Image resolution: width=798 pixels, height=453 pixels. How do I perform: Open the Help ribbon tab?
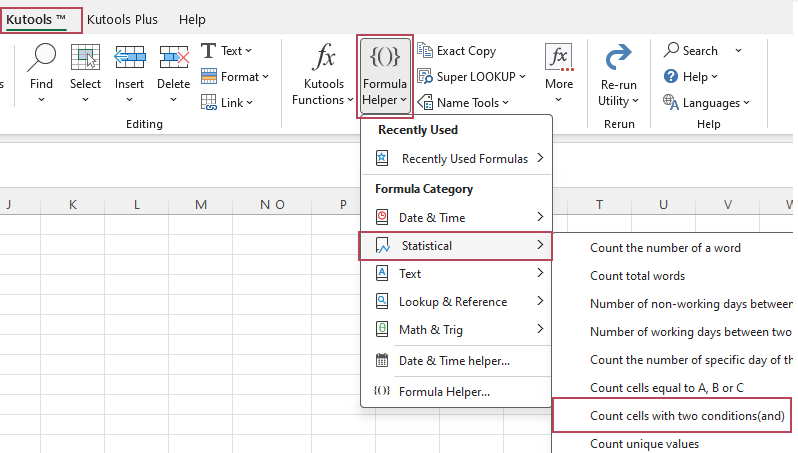point(192,20)
